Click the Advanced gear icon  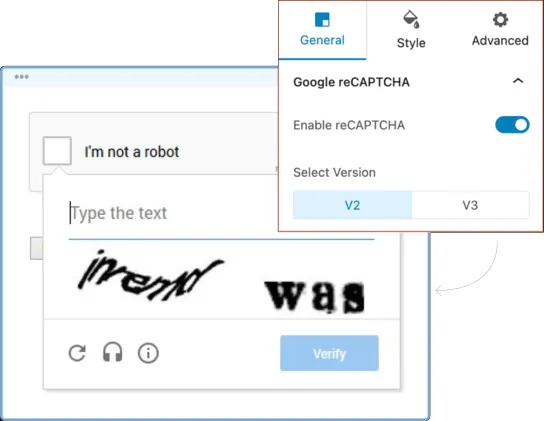(x=500, y=19)
